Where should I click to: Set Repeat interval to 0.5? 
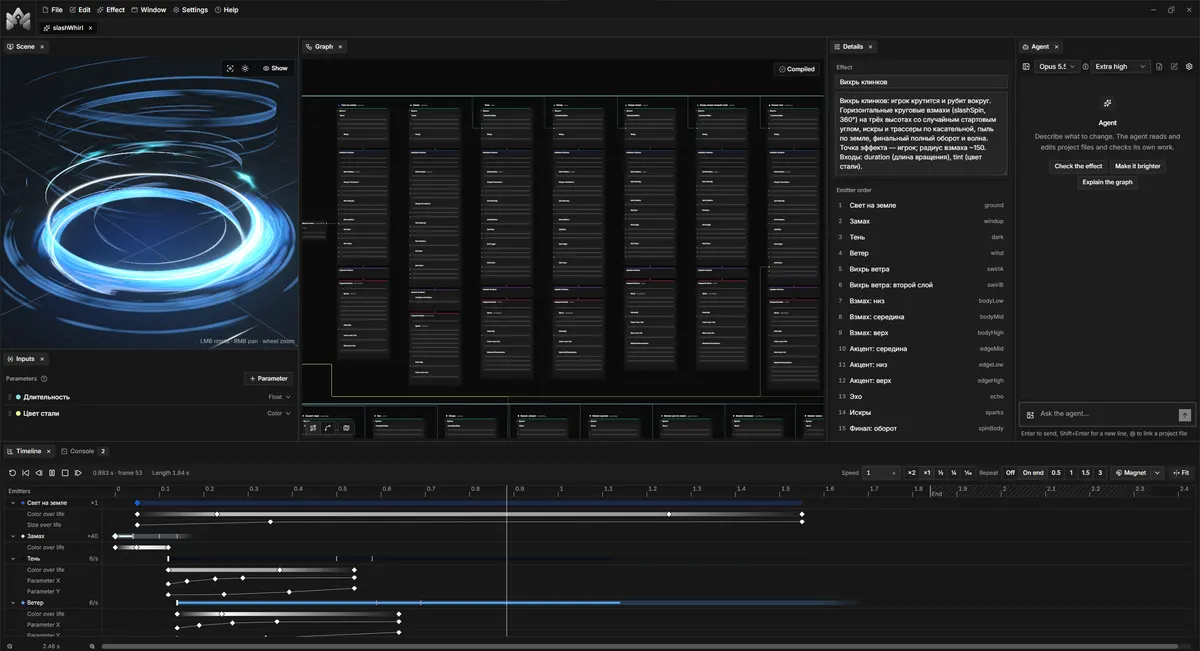click(1056, 472)
